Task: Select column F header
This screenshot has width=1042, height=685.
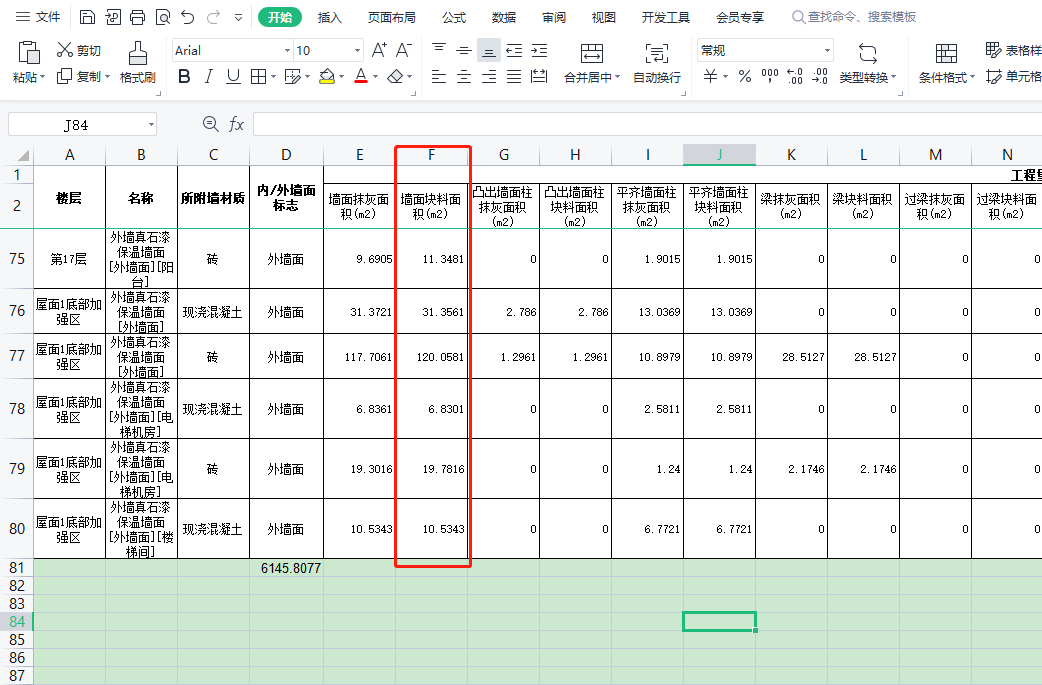Action: point(432,155)
